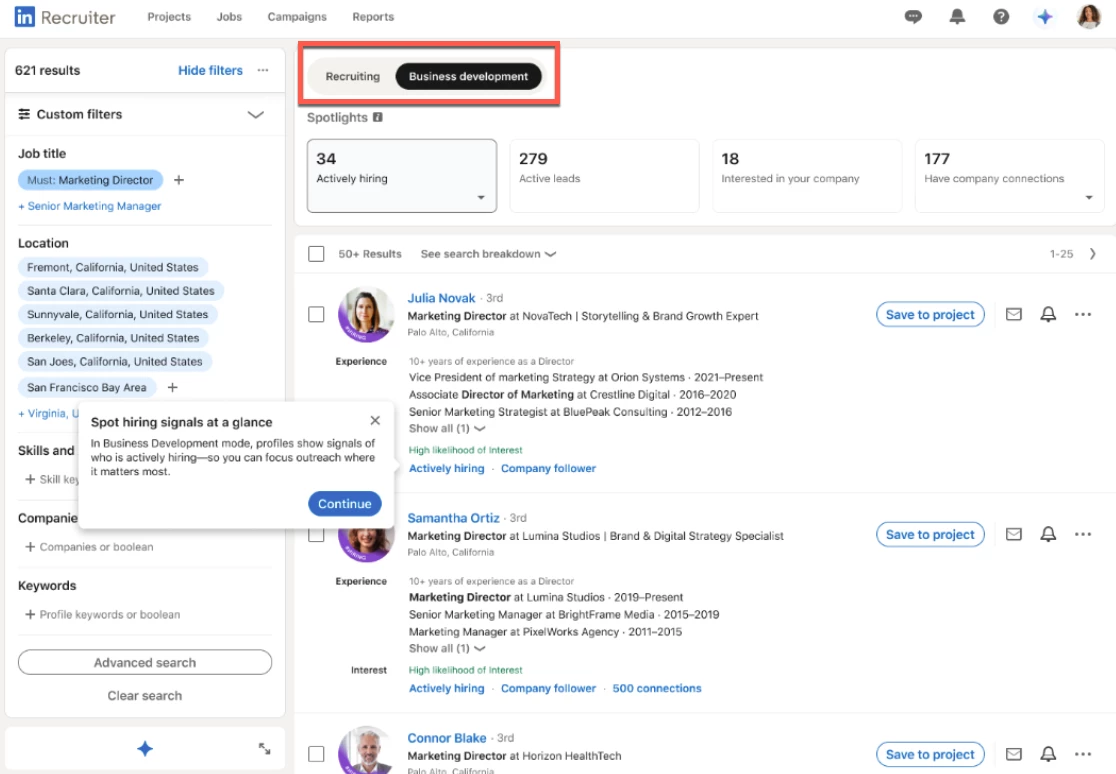The height and width of the screenshot is (774, 1116).
Task: Open more actions for Julia Novak
Action: click(x=1083, y=314)
